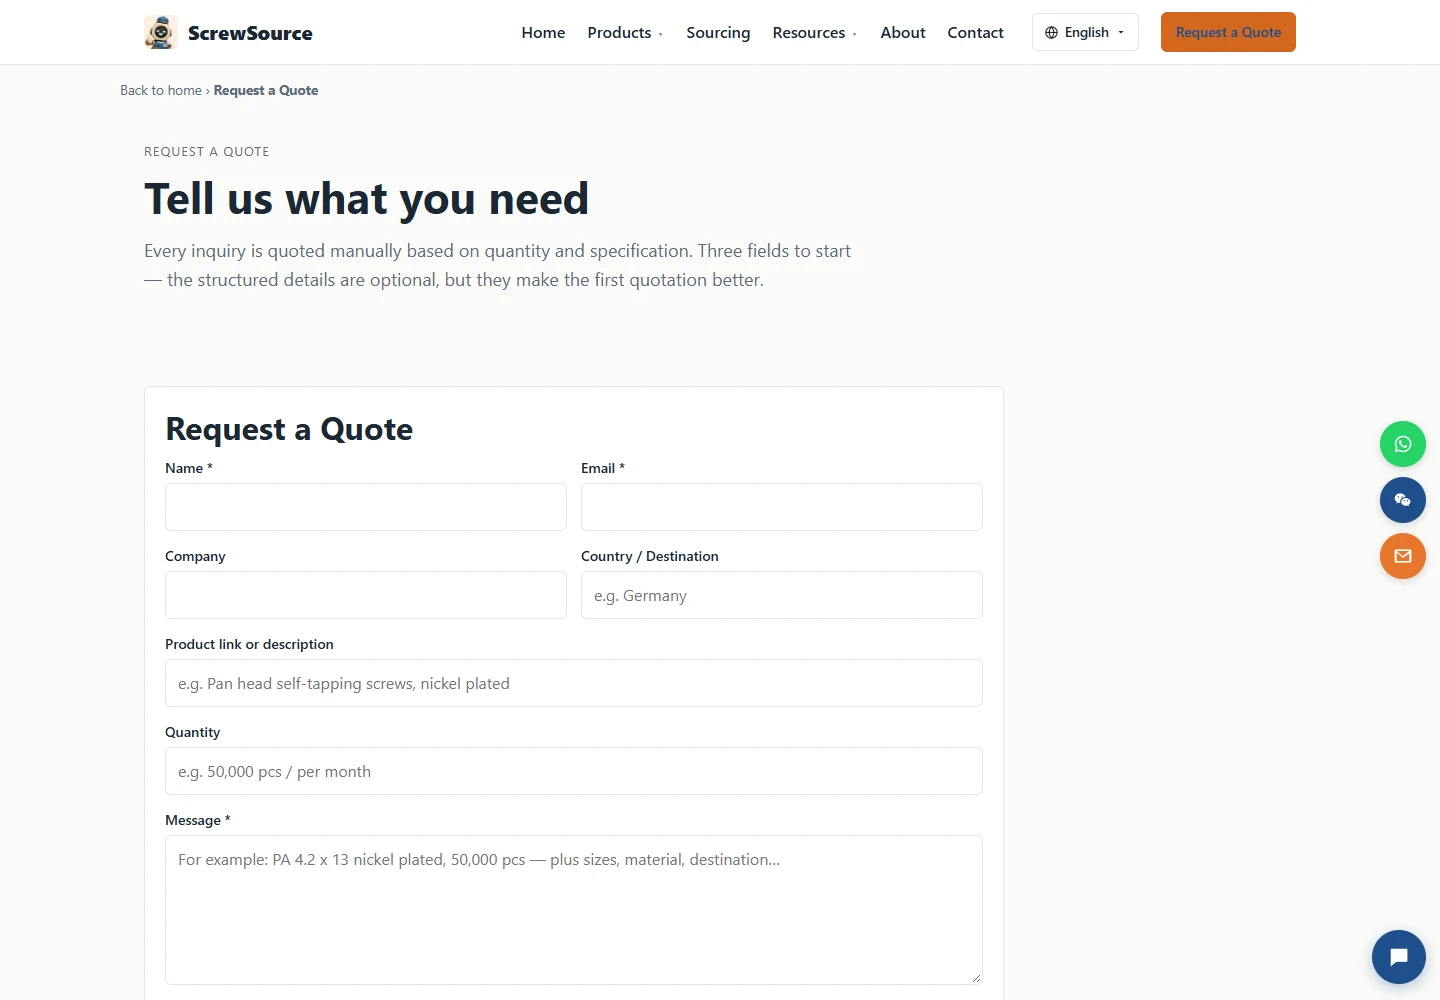Expand the Products dropdown menu
1440x1000 pixels.
coord(625,33)
